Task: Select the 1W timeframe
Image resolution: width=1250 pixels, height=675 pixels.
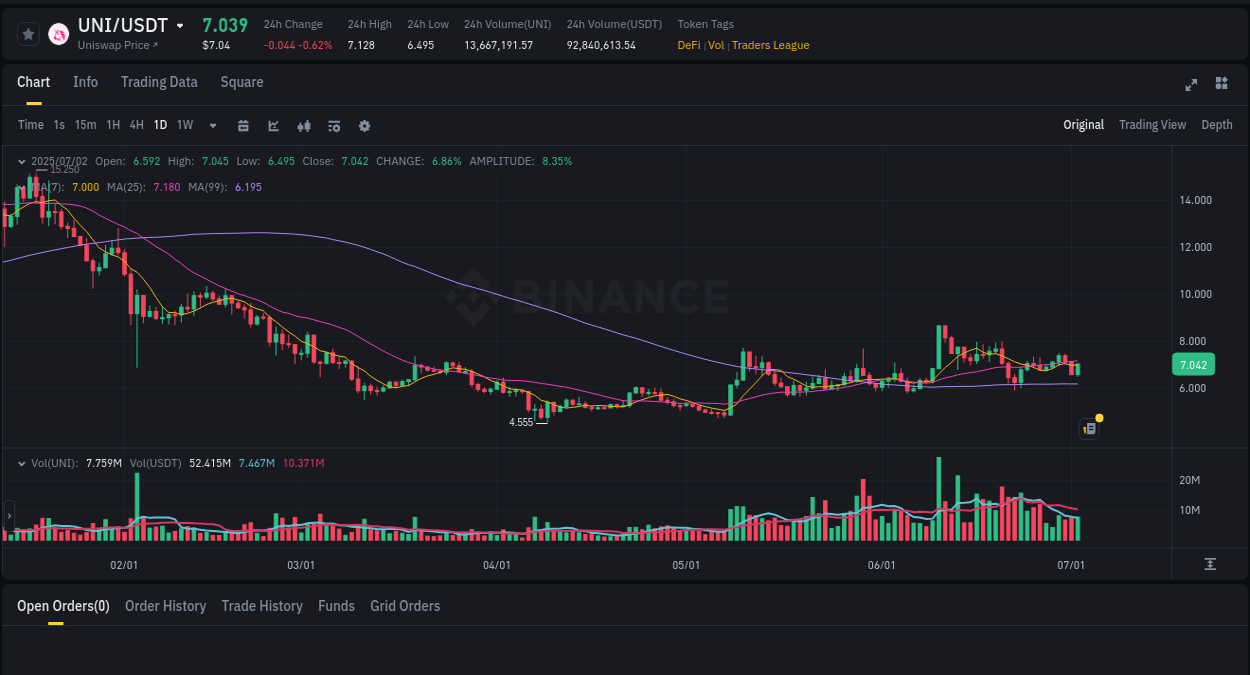Action: tap(184, 125)
